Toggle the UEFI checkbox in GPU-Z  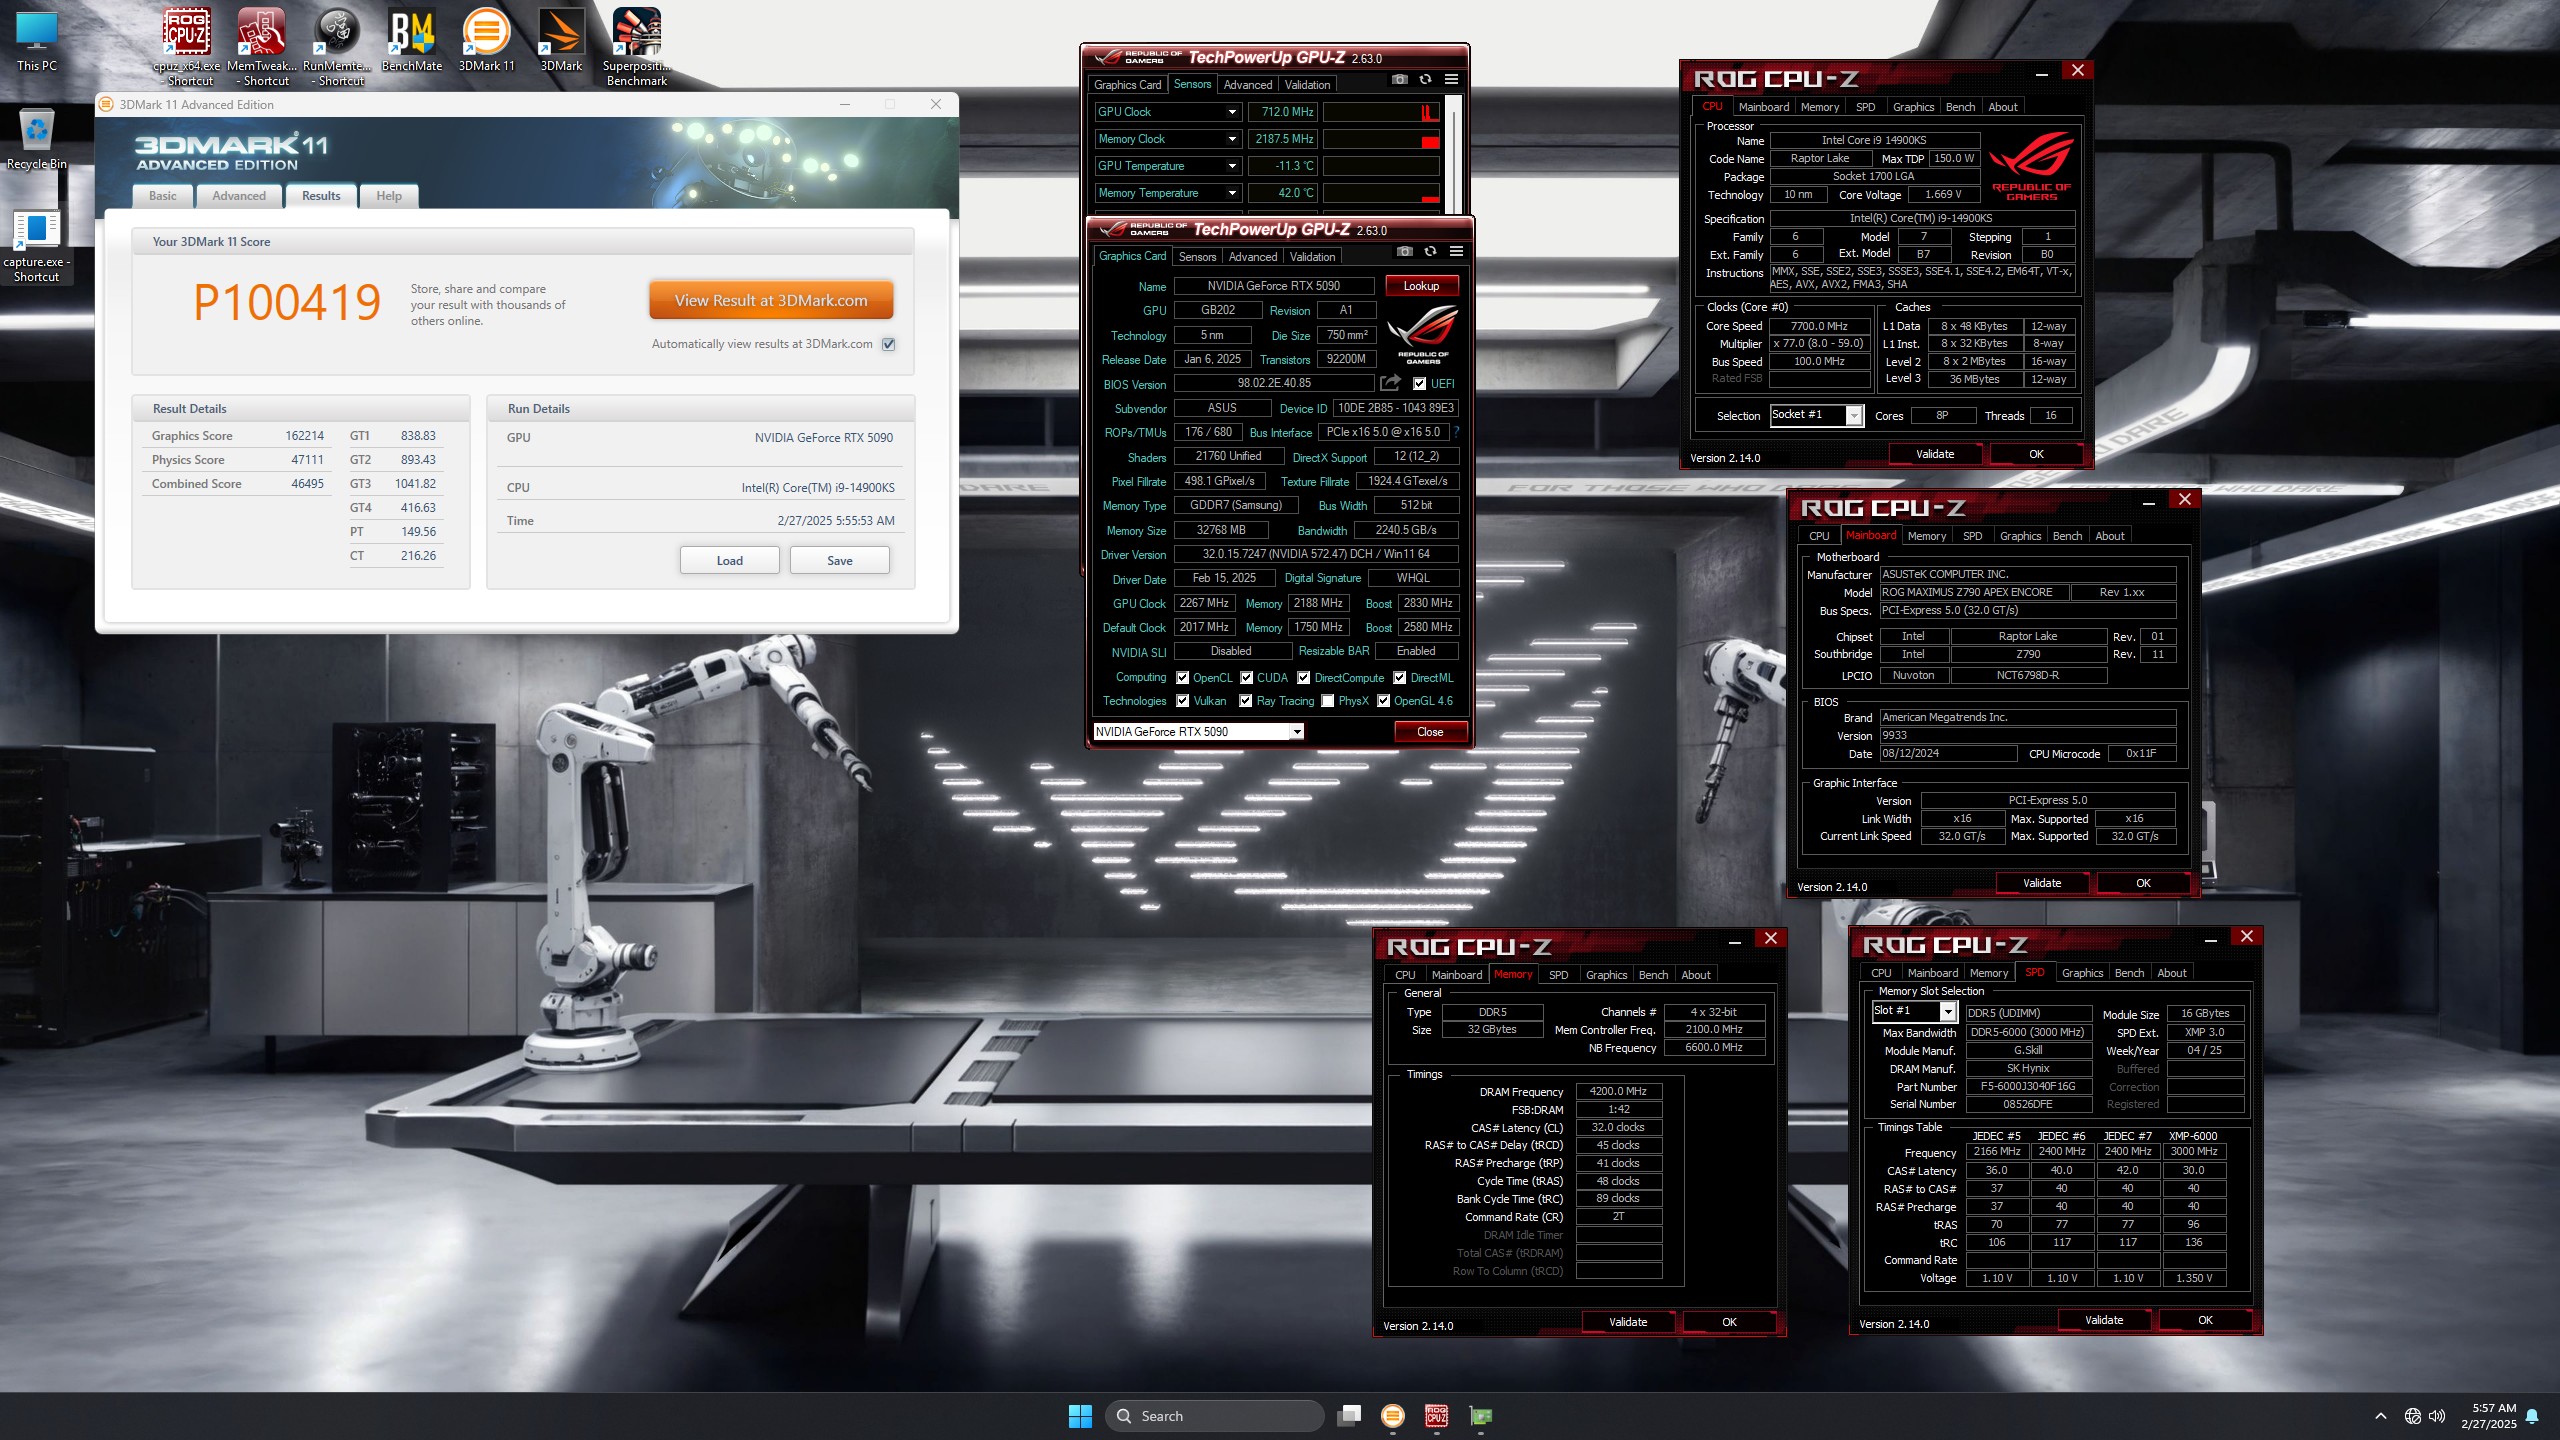point(1419,384)
